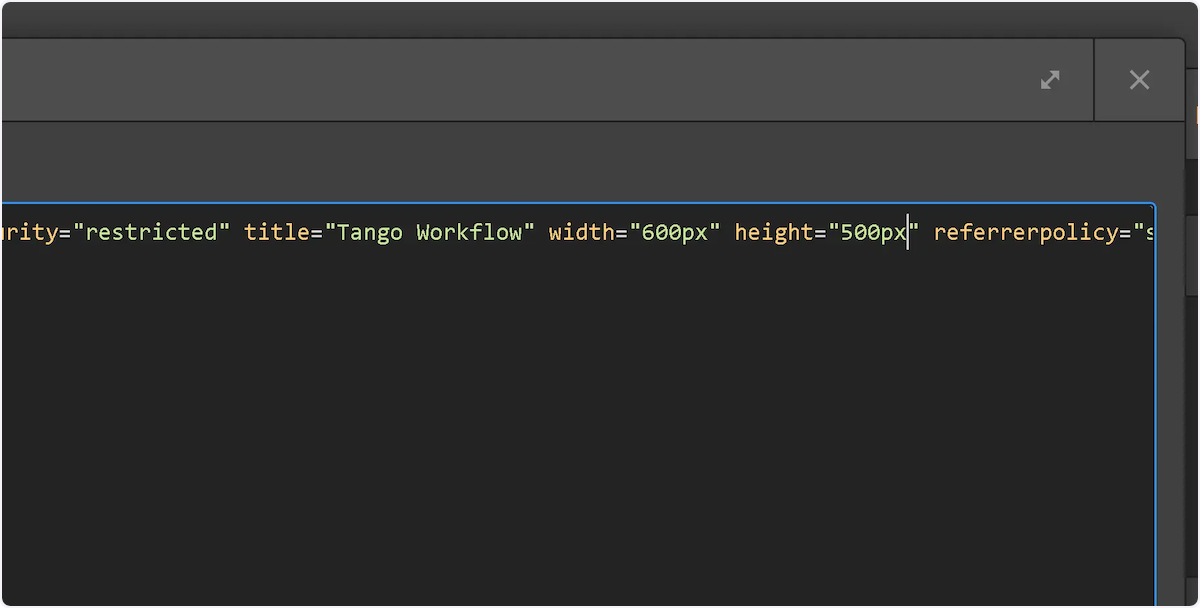Image resolution: width=1200 pixels, height=608 pixels.
Task: Select the "restricted" attribute value
Action: point(152,233)
